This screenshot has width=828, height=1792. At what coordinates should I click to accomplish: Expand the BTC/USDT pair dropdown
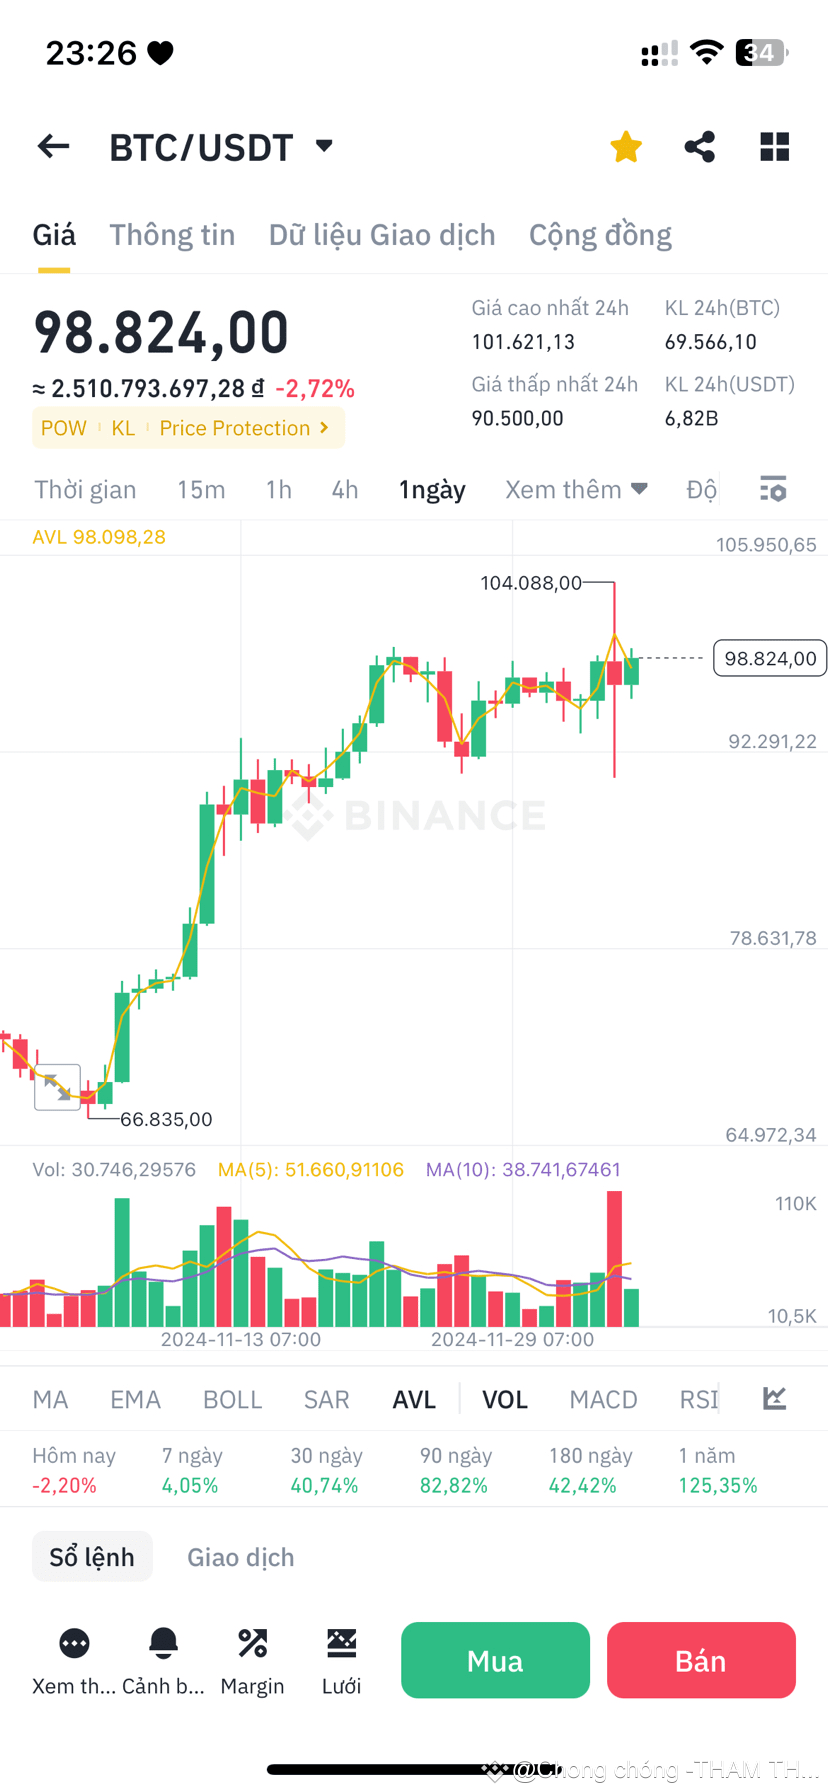point(324,146)
